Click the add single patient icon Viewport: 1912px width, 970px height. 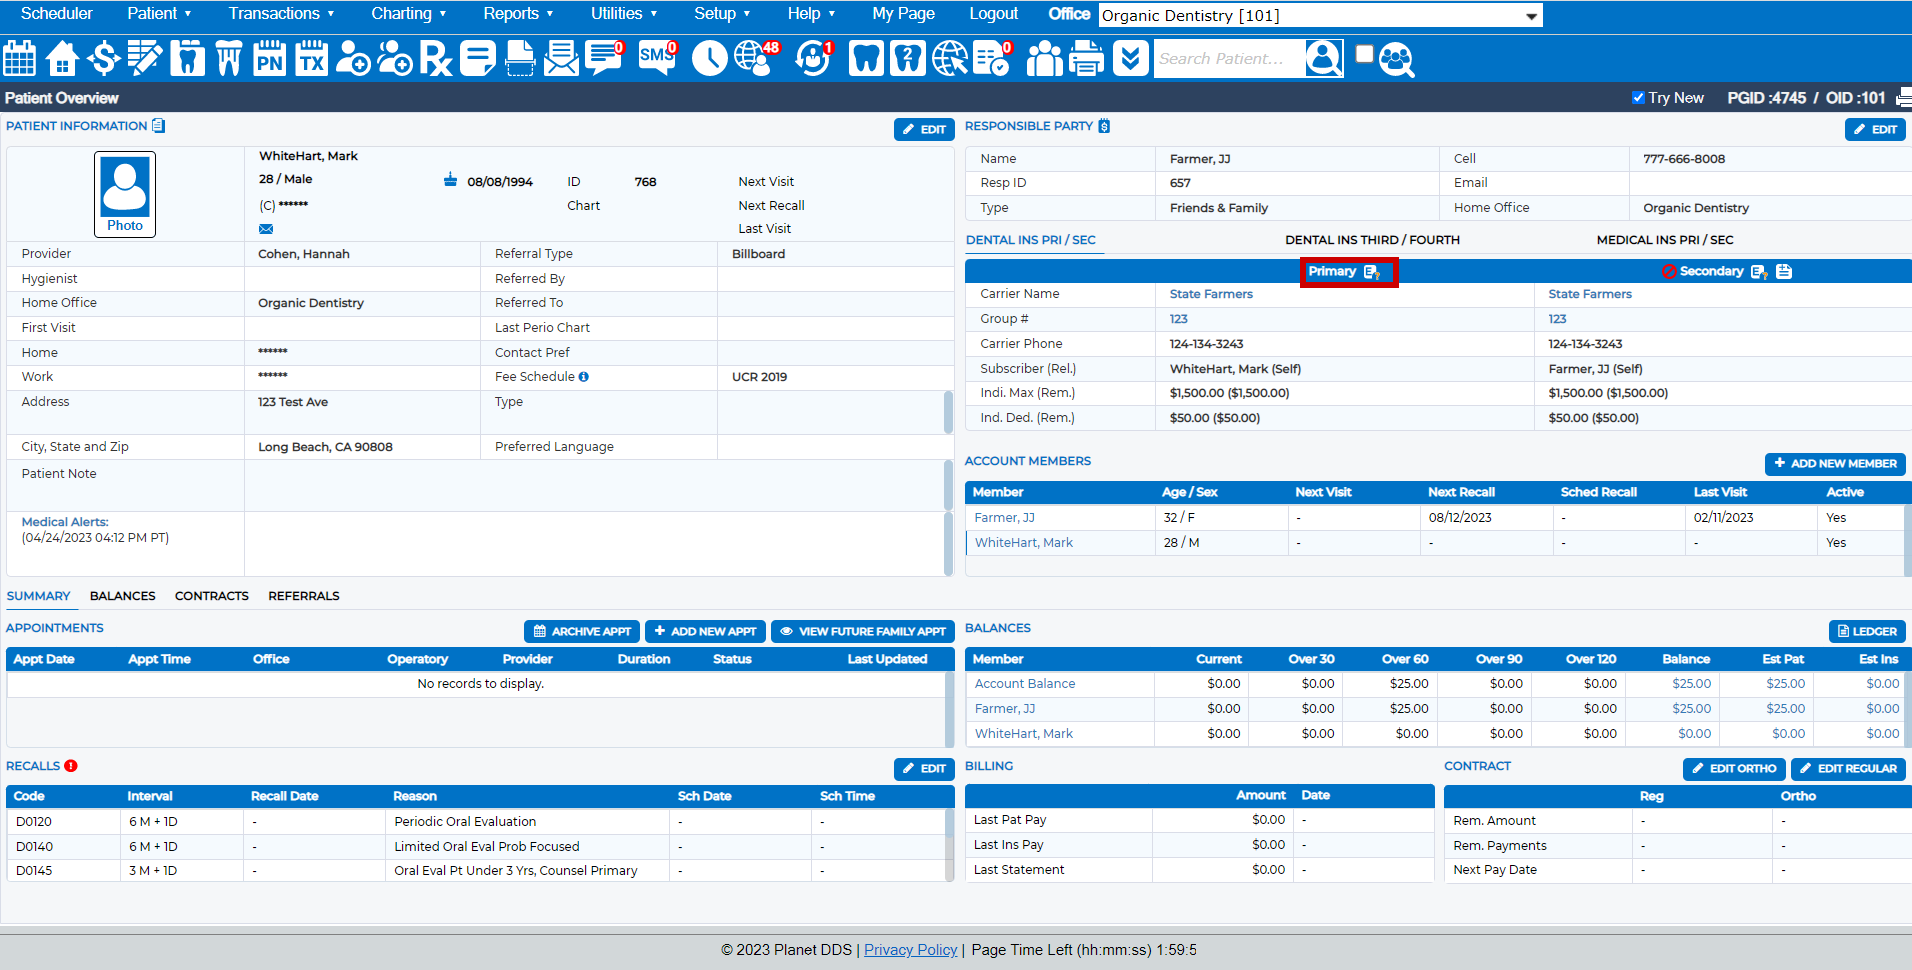[x=353, y=58]
